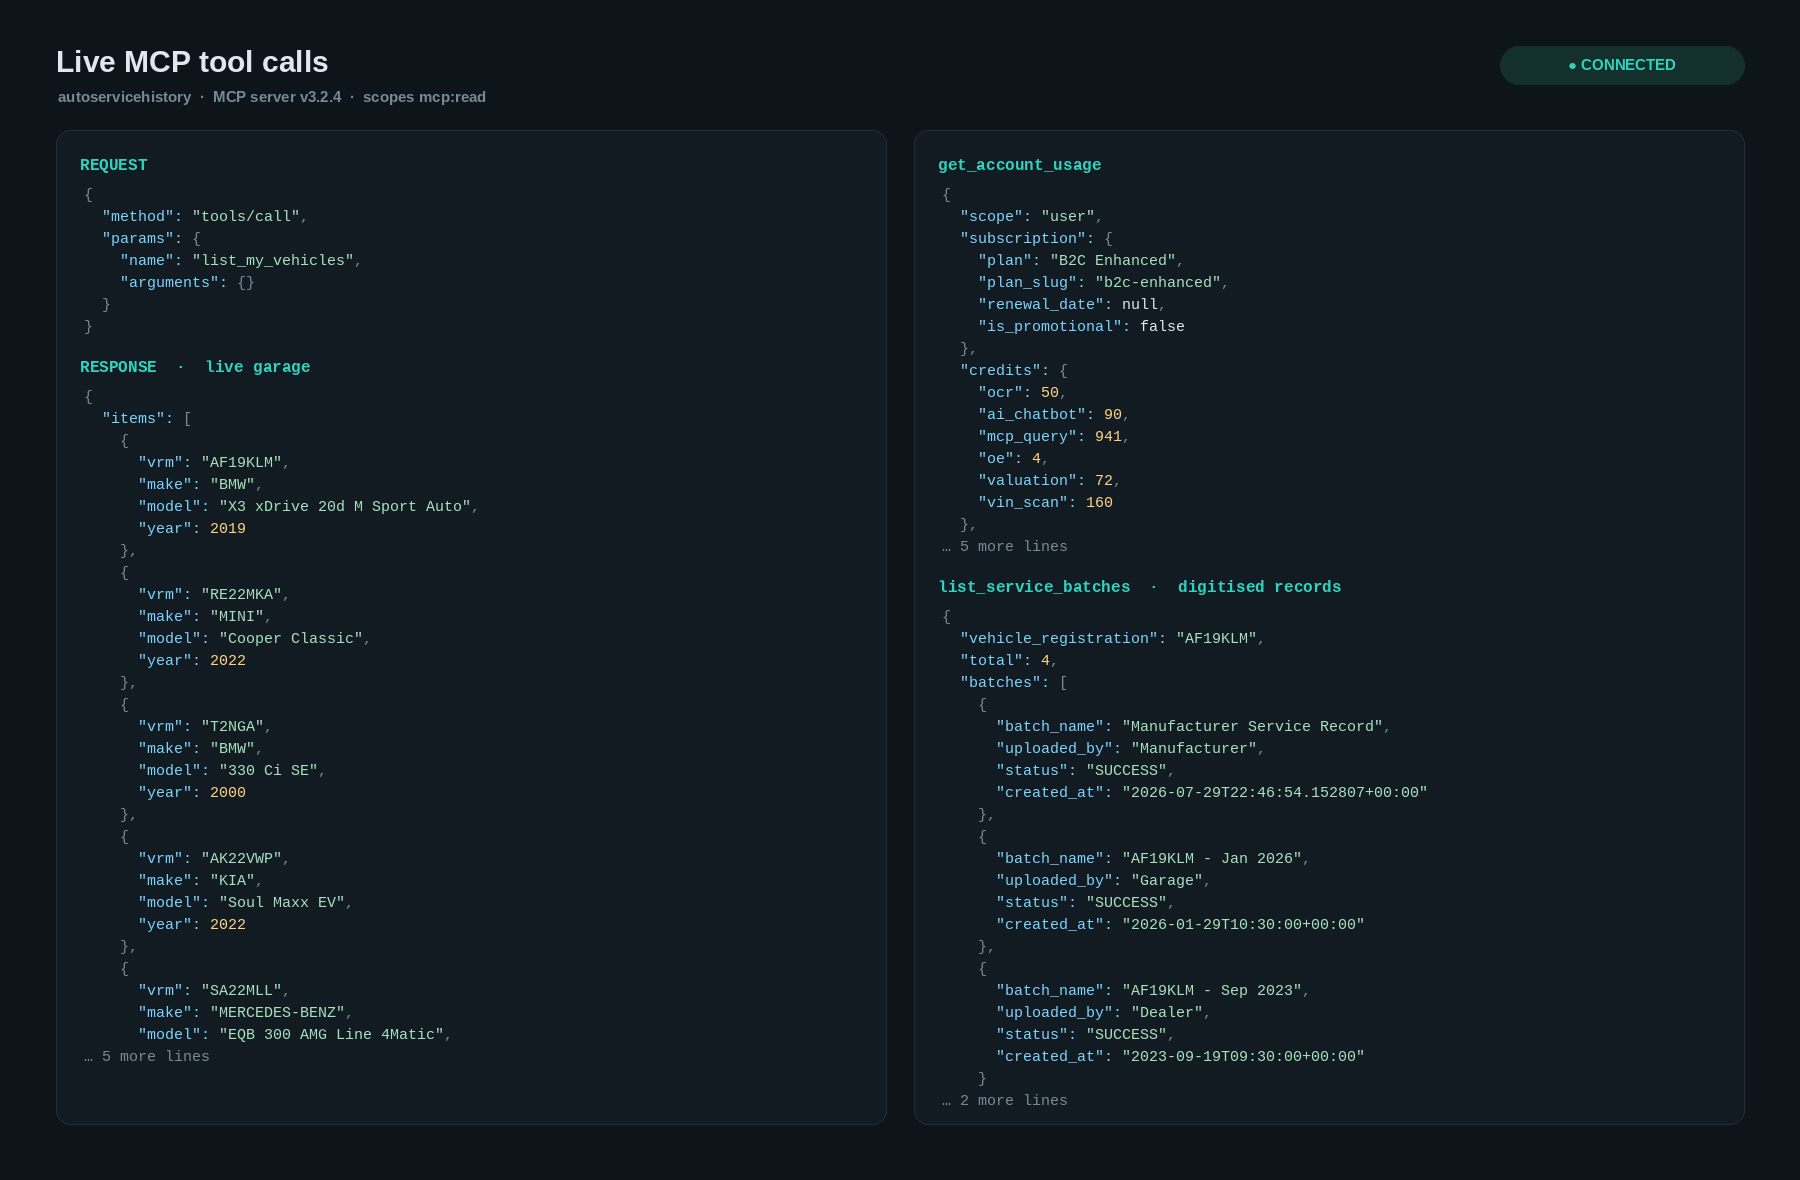
Task: Click the scopes mcp:read text
Action: click(424, 97)
